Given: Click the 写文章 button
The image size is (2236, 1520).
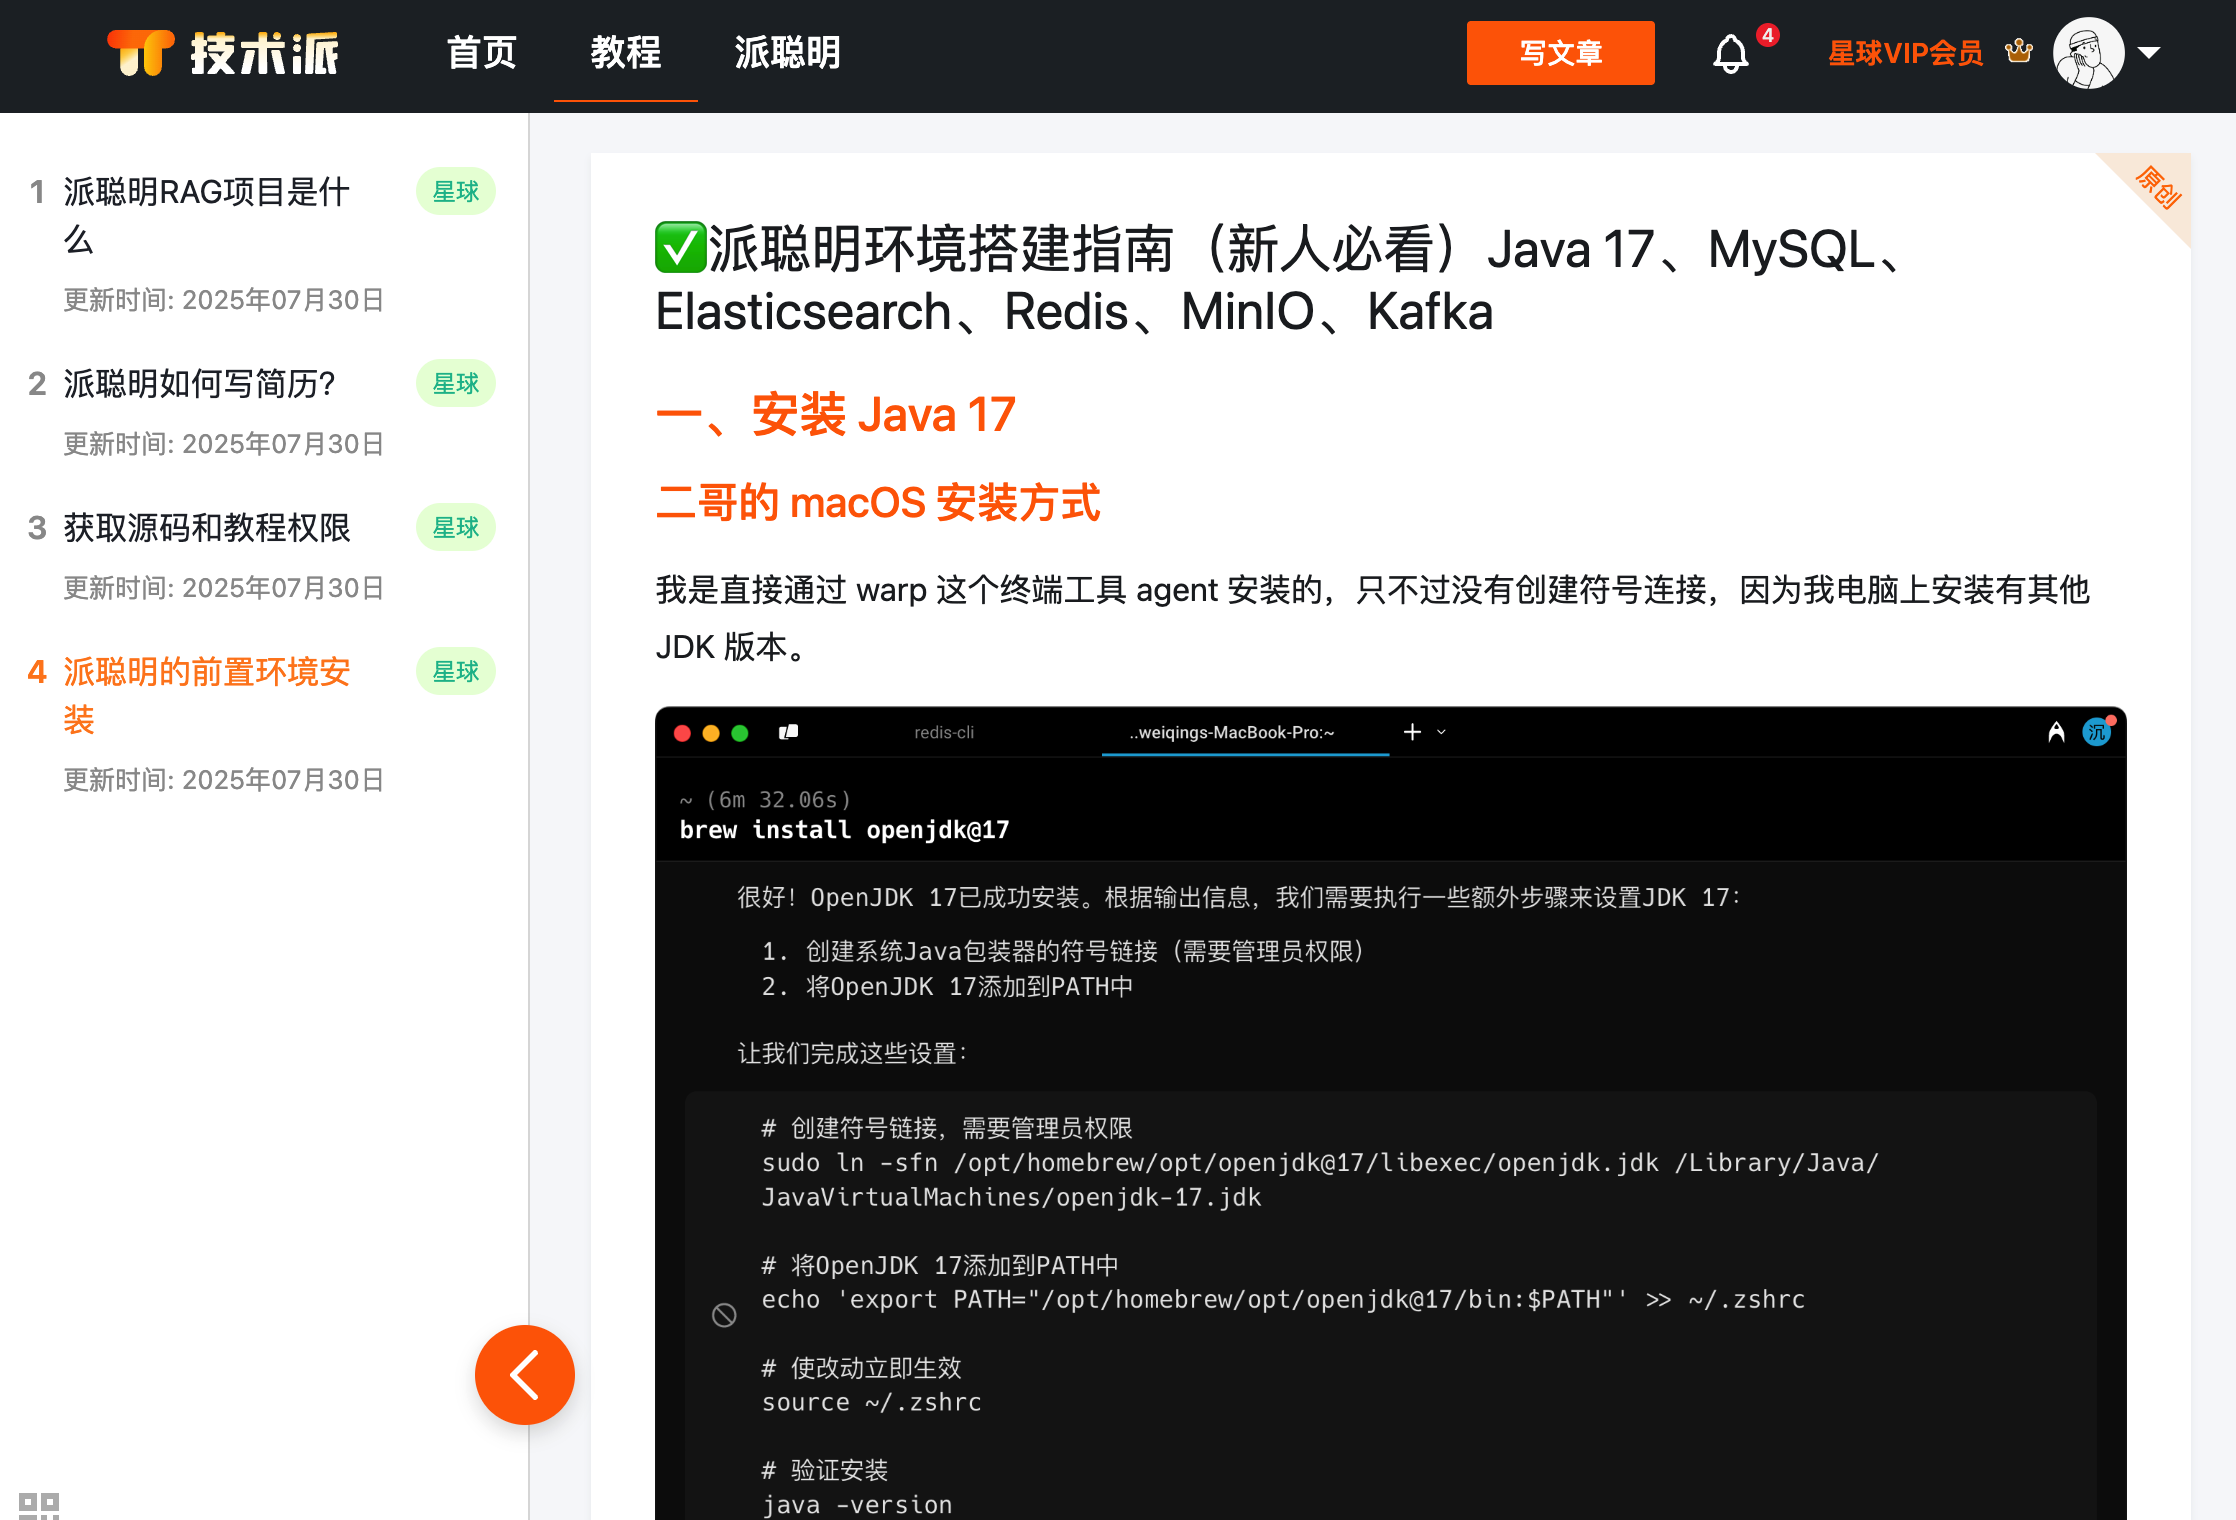Looking at the screenshot, I should [x=1560, y=53].
